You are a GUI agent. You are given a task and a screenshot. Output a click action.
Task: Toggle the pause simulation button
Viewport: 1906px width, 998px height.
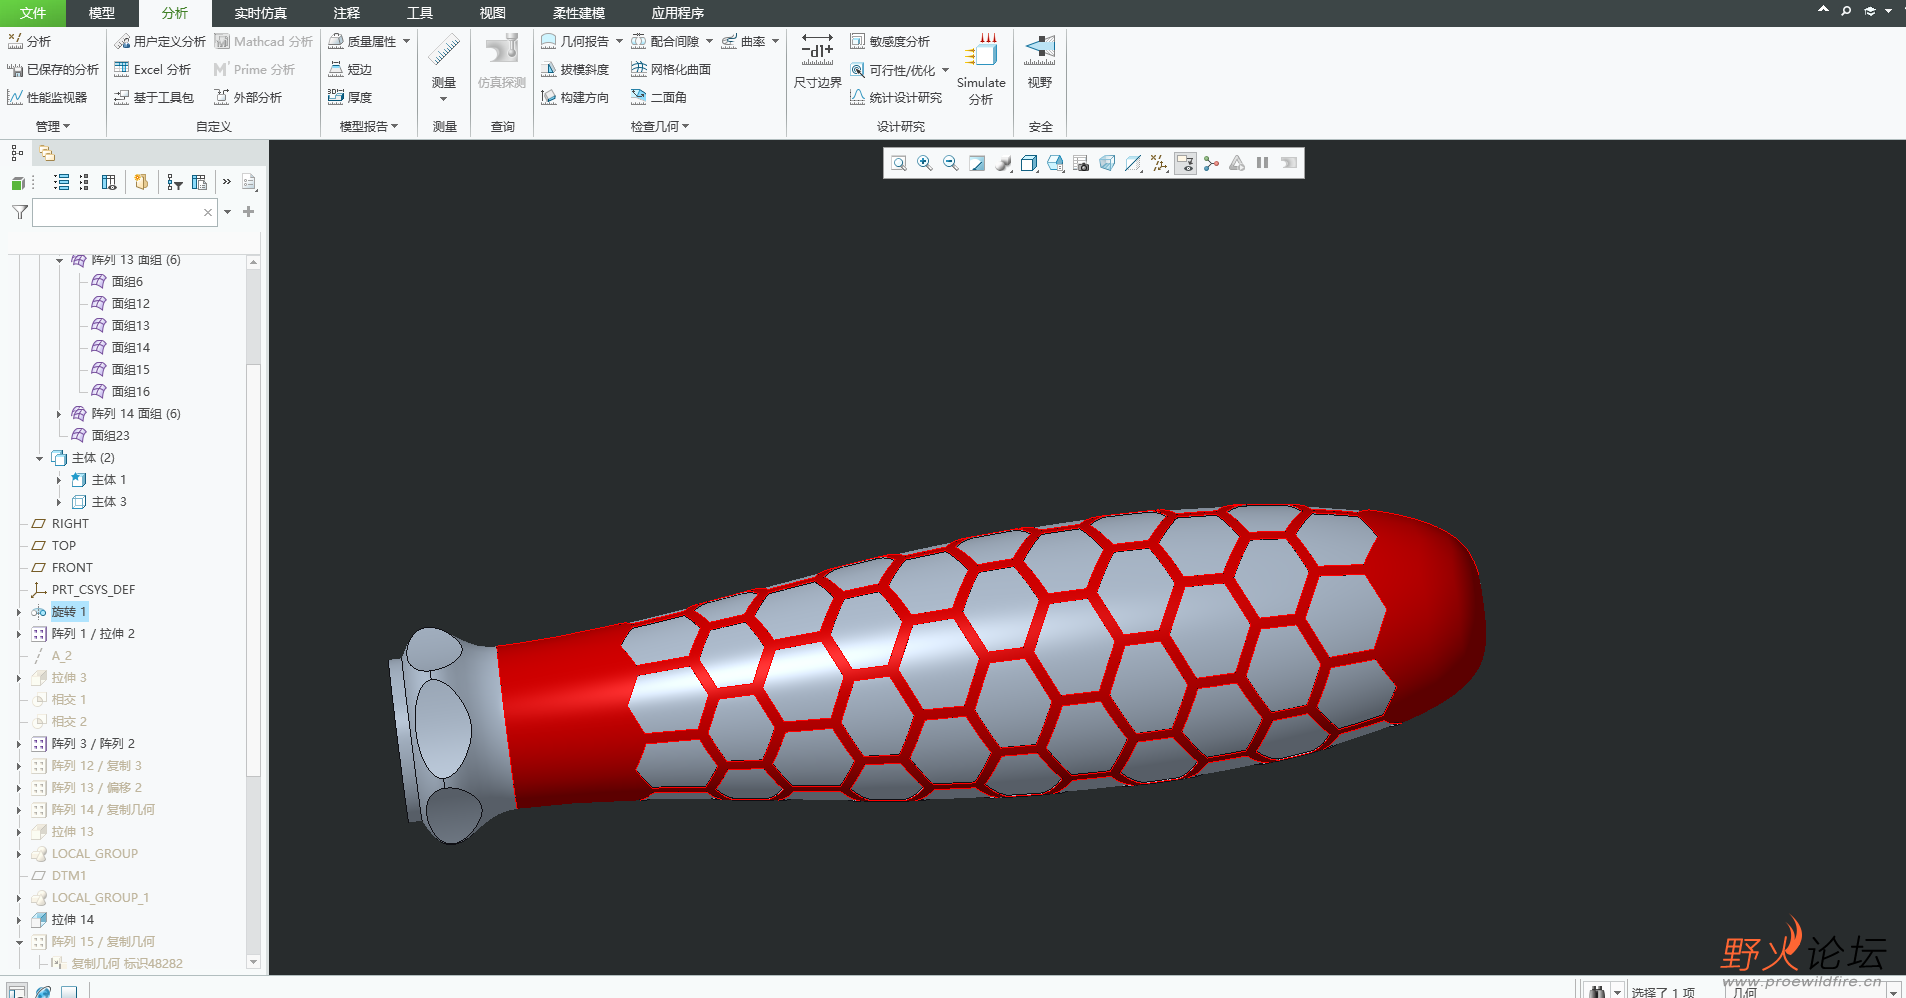pyautogui.click(x=1263, y=163)
